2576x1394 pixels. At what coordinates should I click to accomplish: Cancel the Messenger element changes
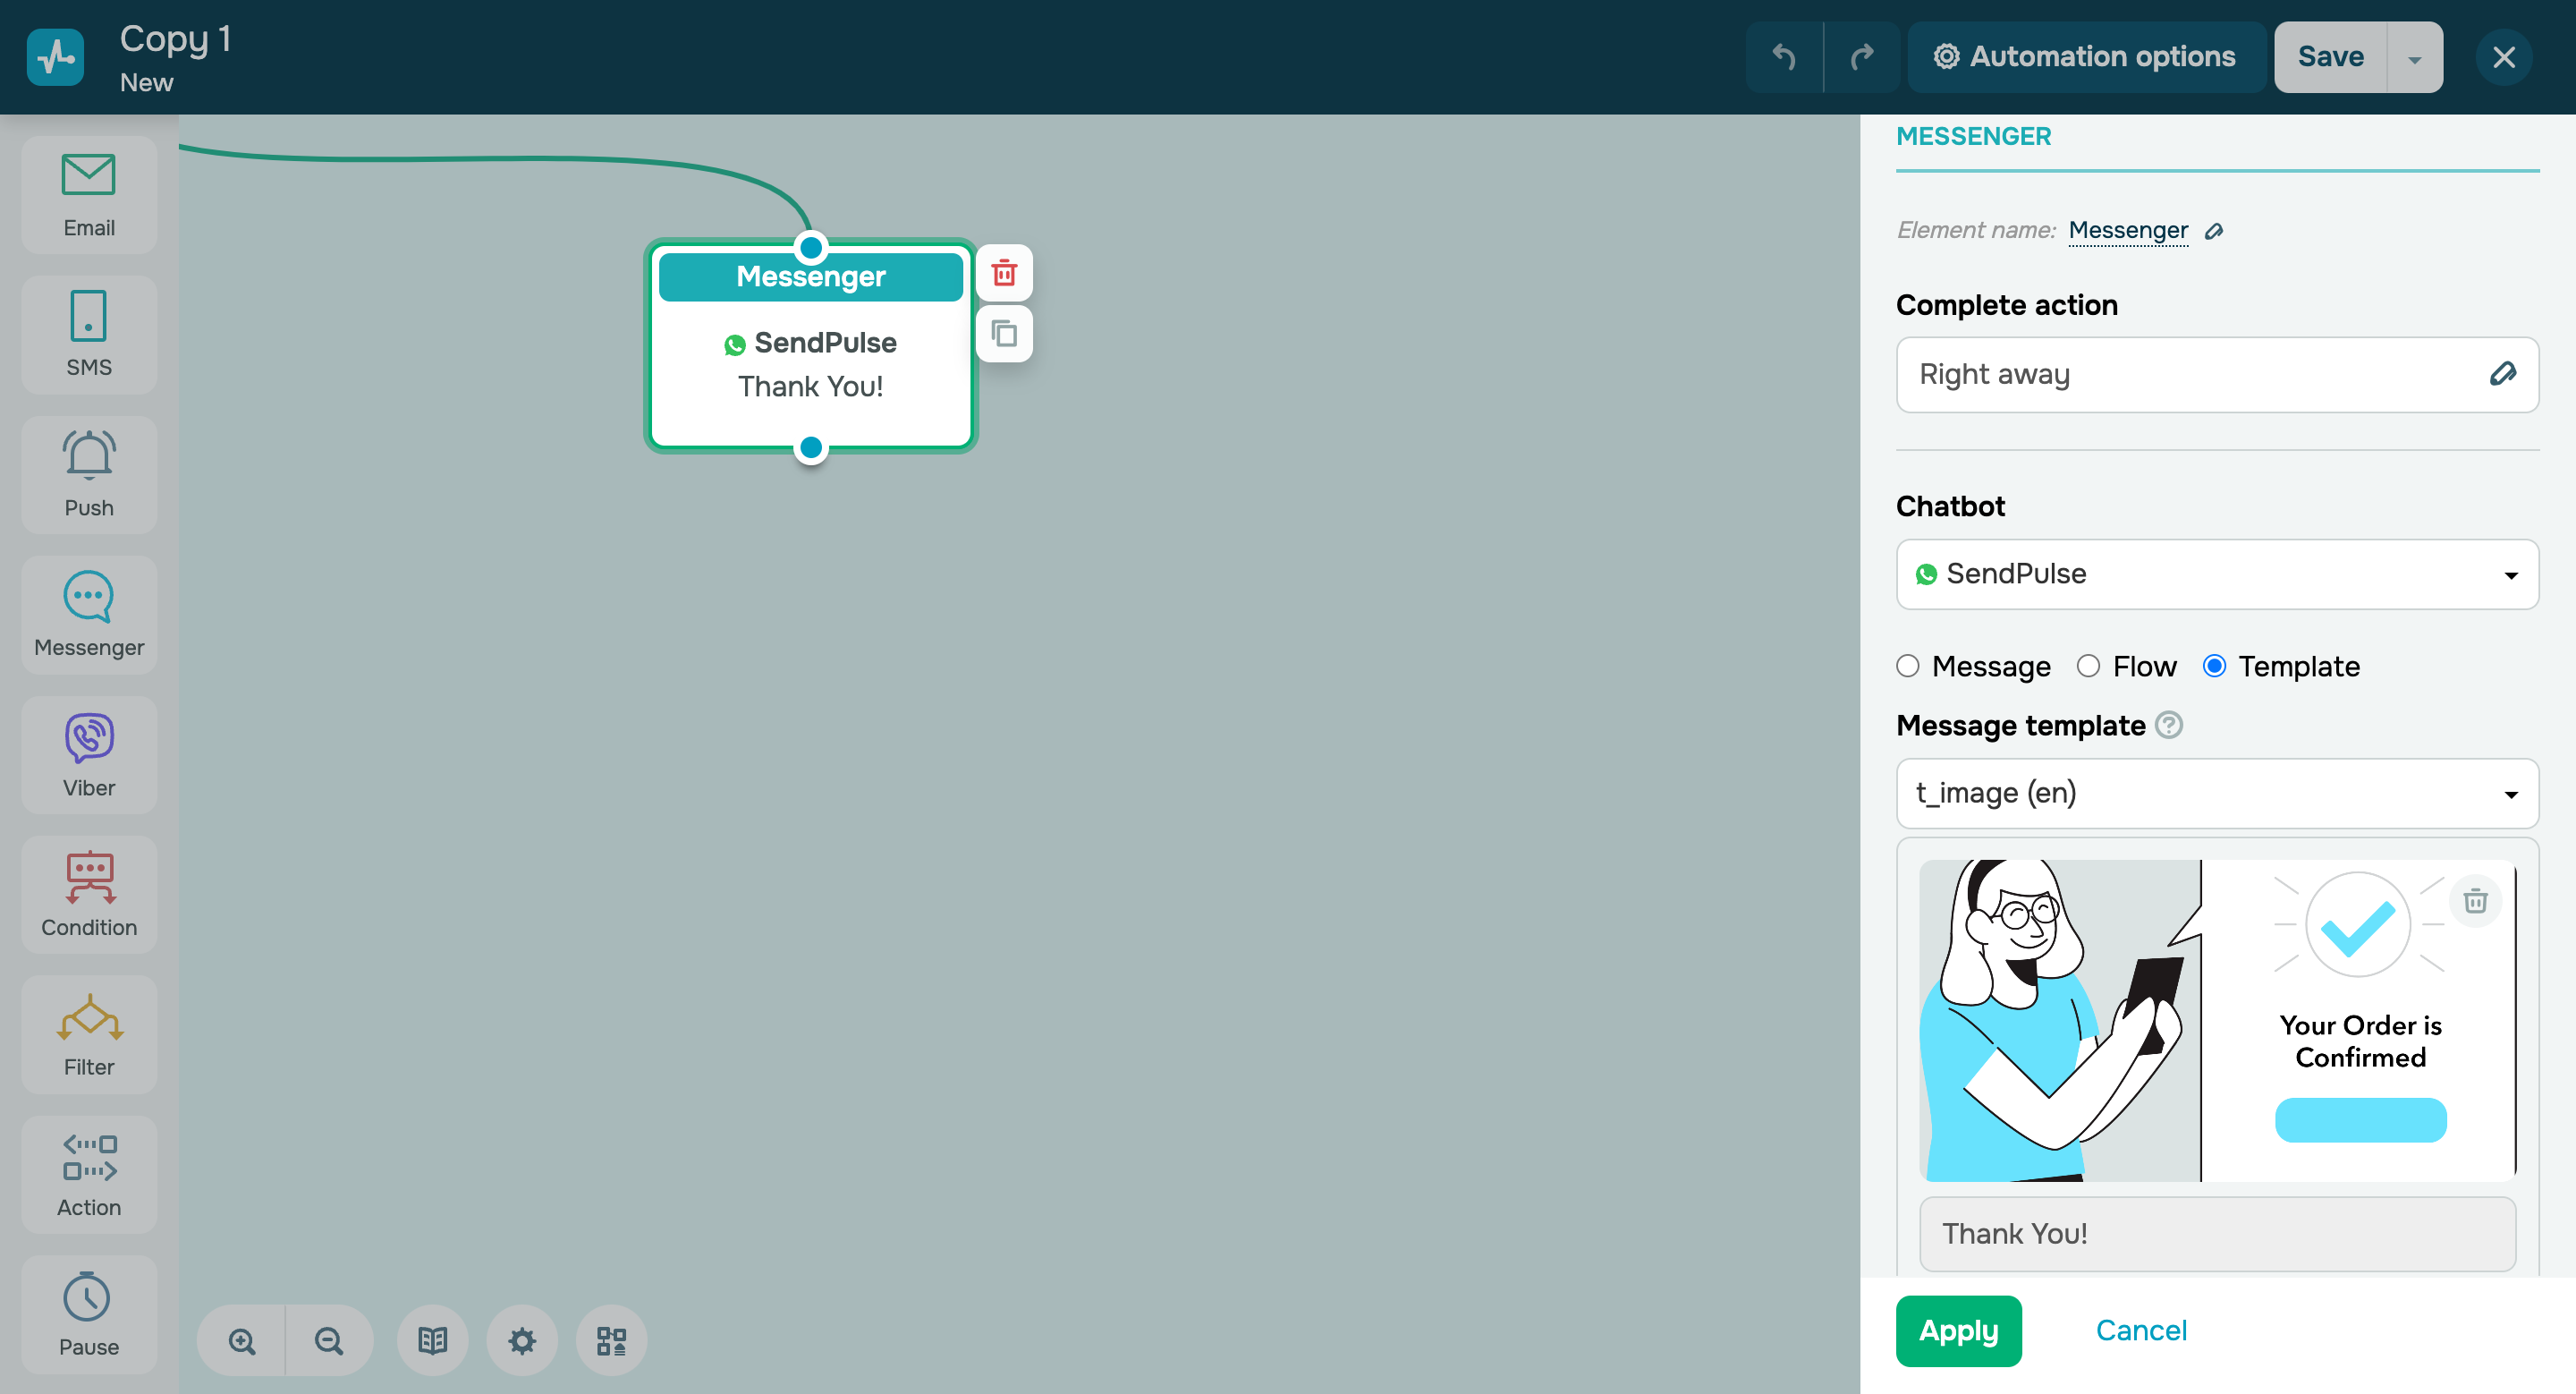(2141, 1330)
